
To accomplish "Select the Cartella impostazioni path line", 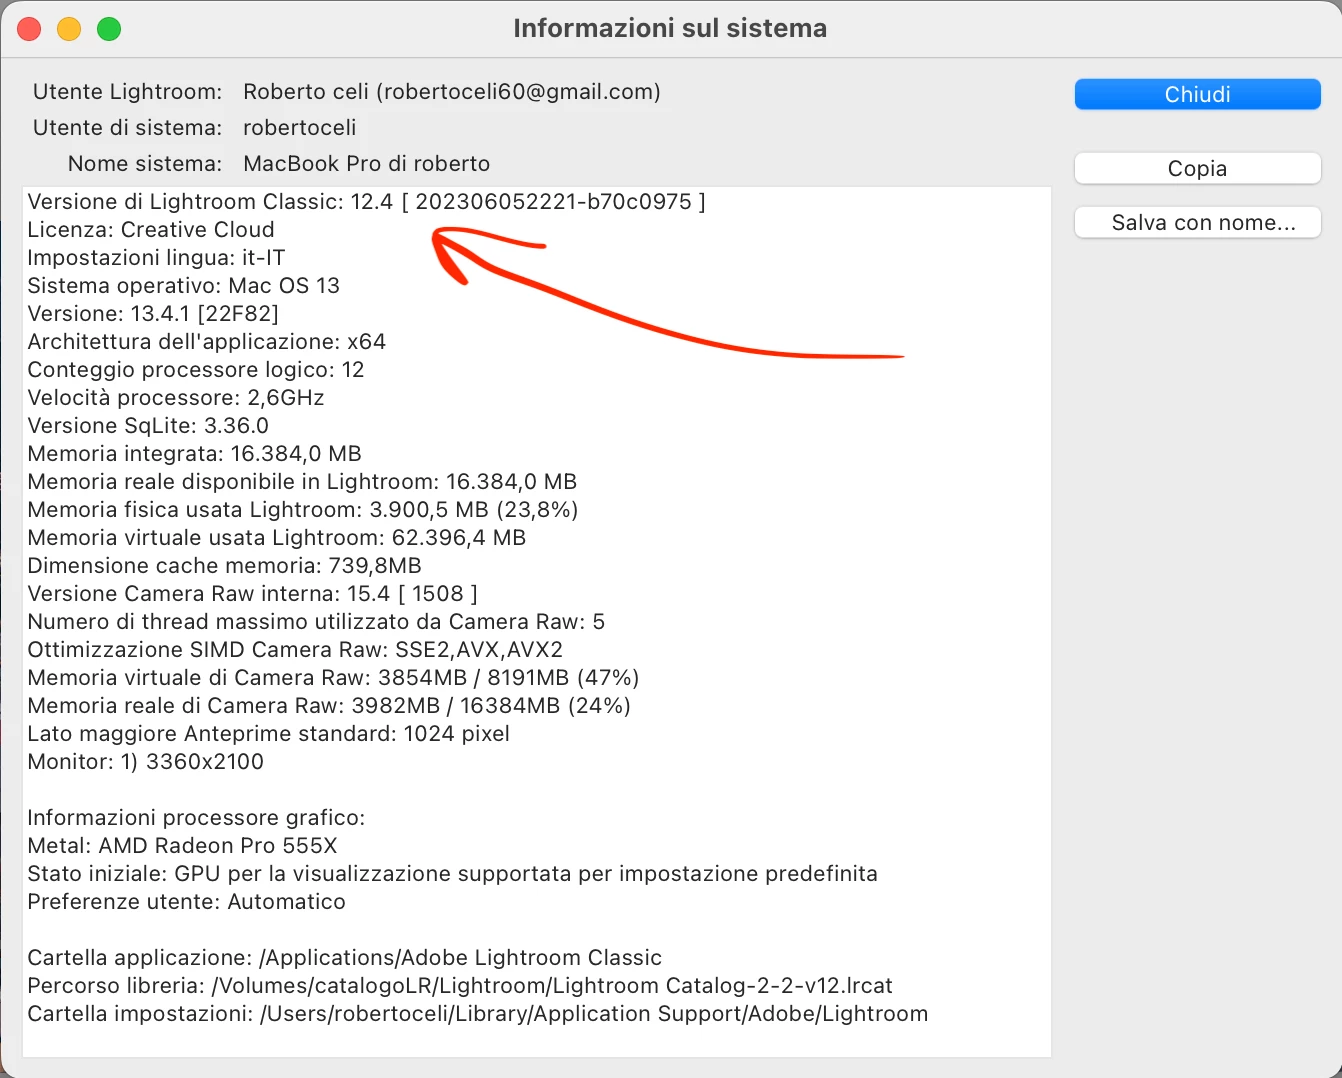I will (477, 1014).
